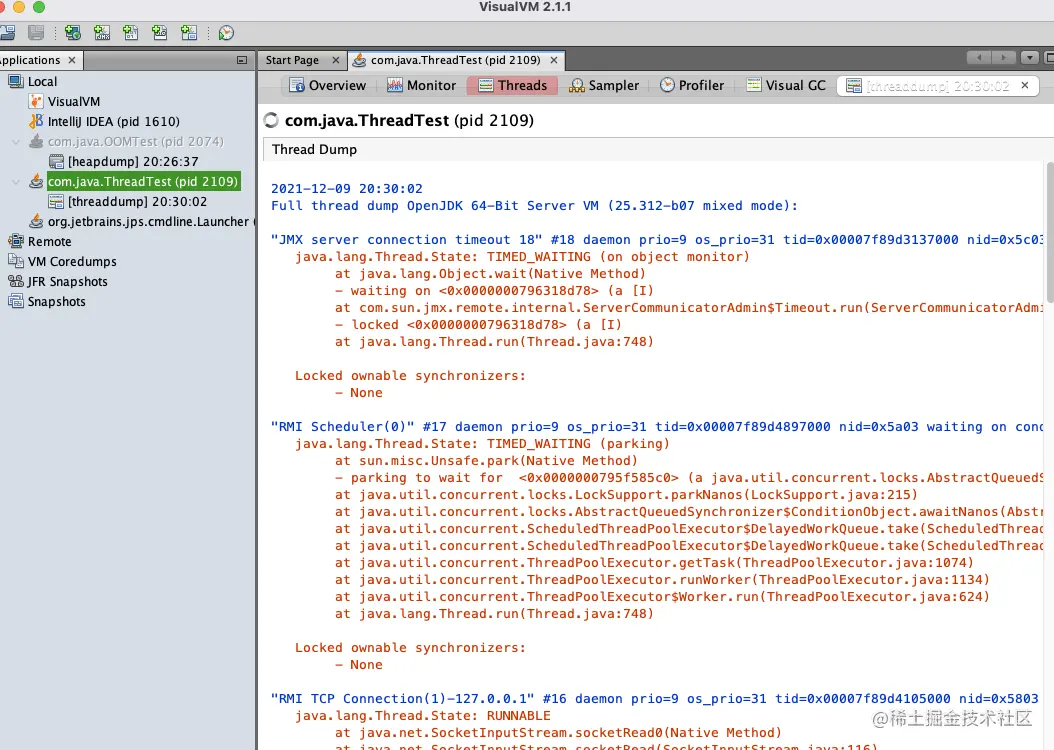Click the VM Coredumps icon
This screenshot has height=750, width=1054.
click(x=15, y=261)
